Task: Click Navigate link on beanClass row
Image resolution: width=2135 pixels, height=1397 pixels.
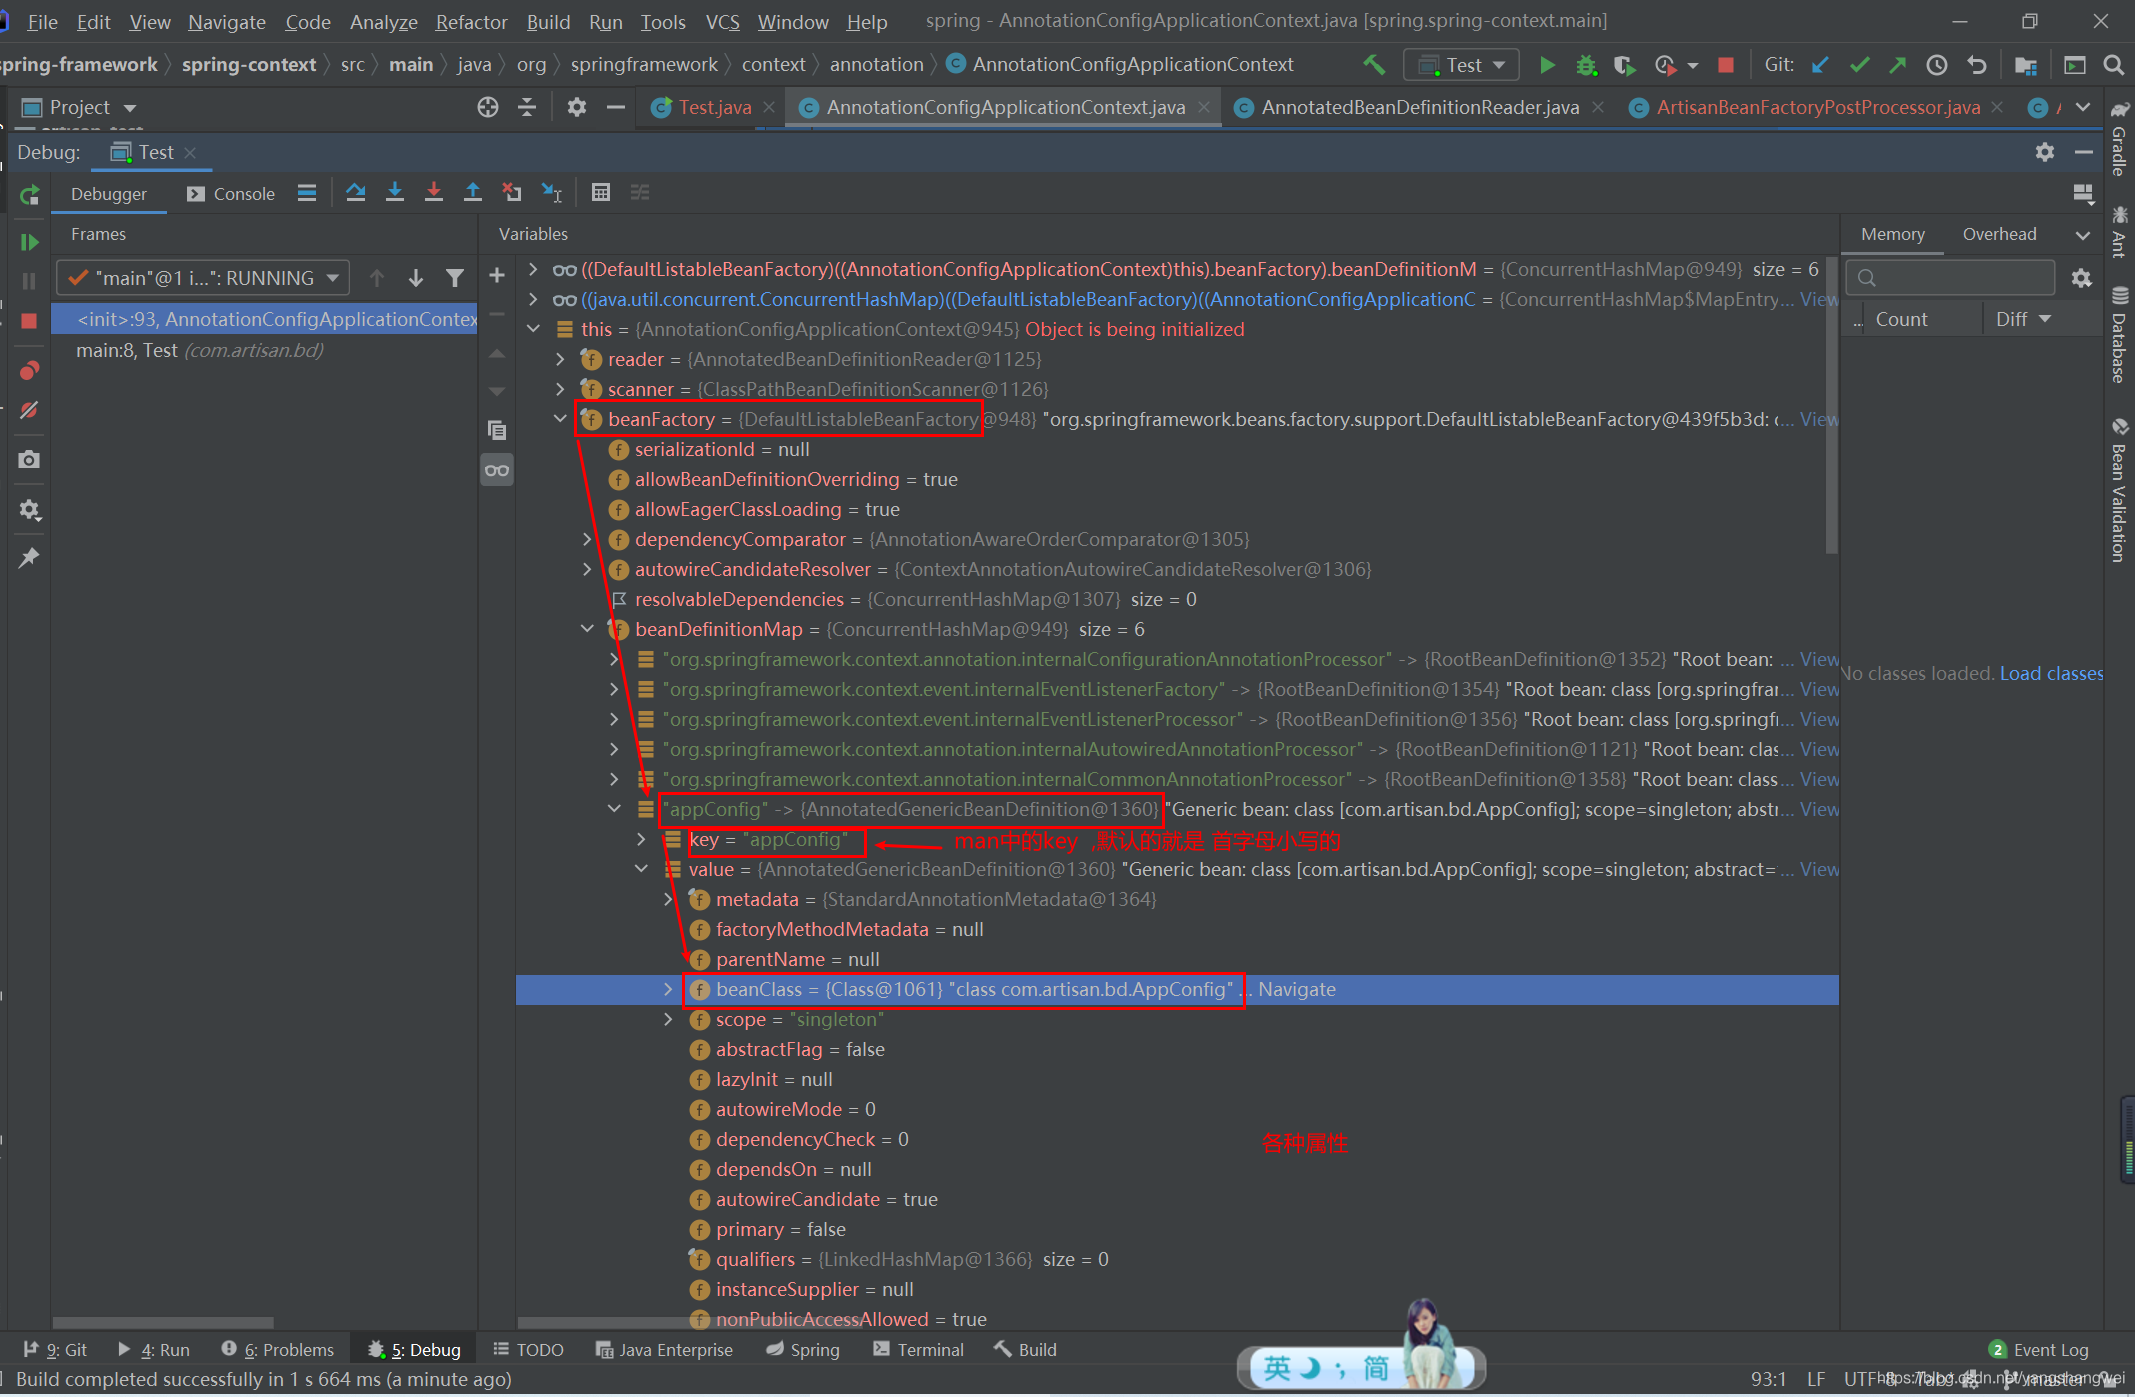Action: pos(1296,989)
